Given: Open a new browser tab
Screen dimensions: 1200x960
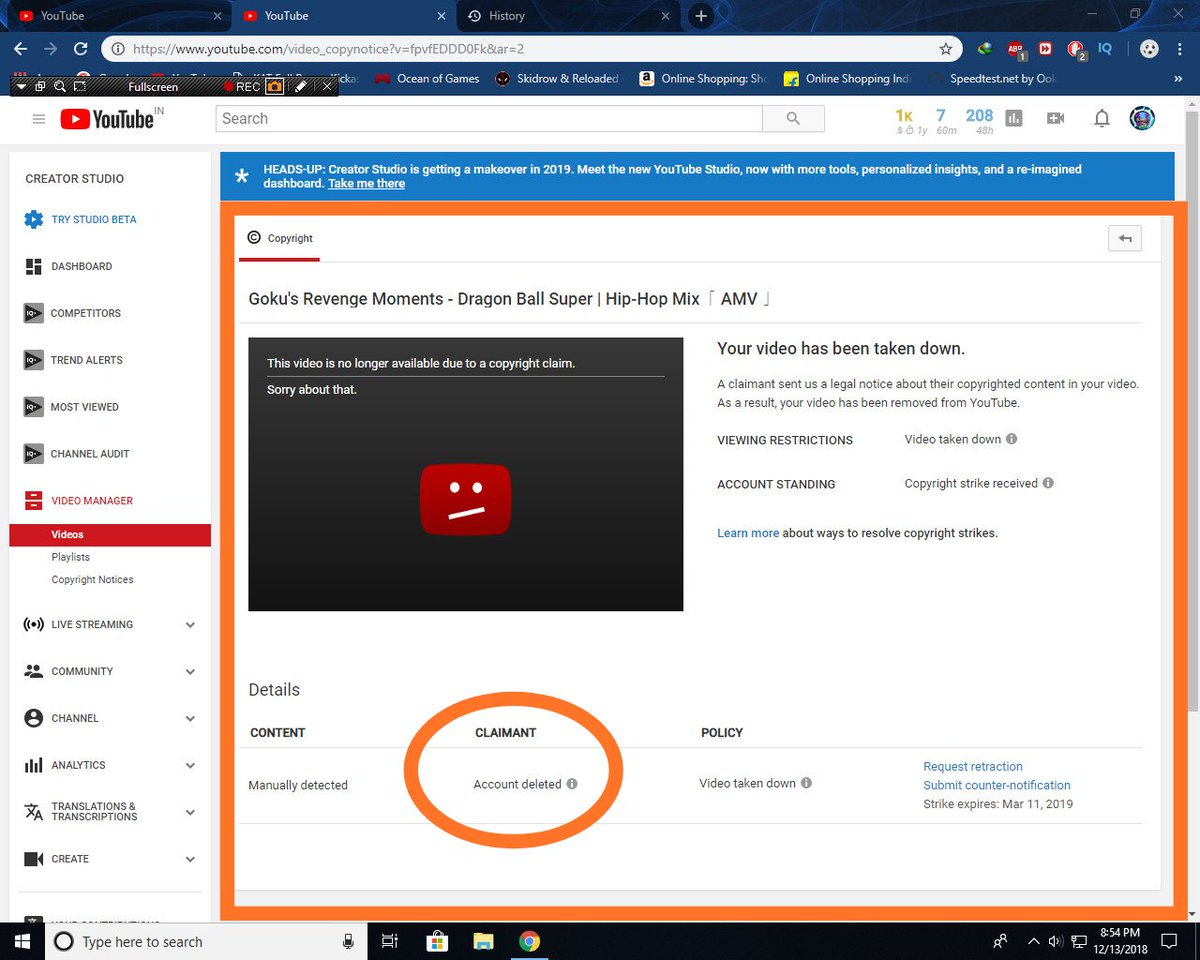Looking at the screenshot, I should tap(701, 16).
